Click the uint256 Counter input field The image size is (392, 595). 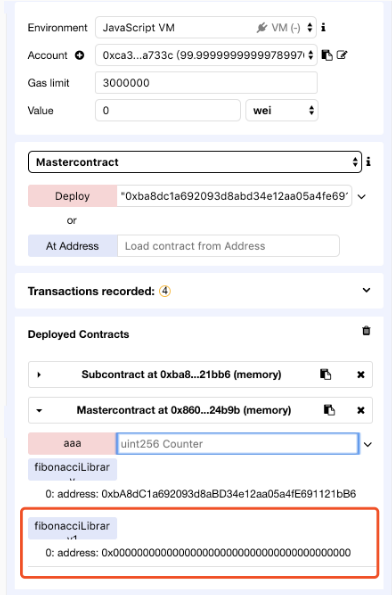click(x=238, y=444)
